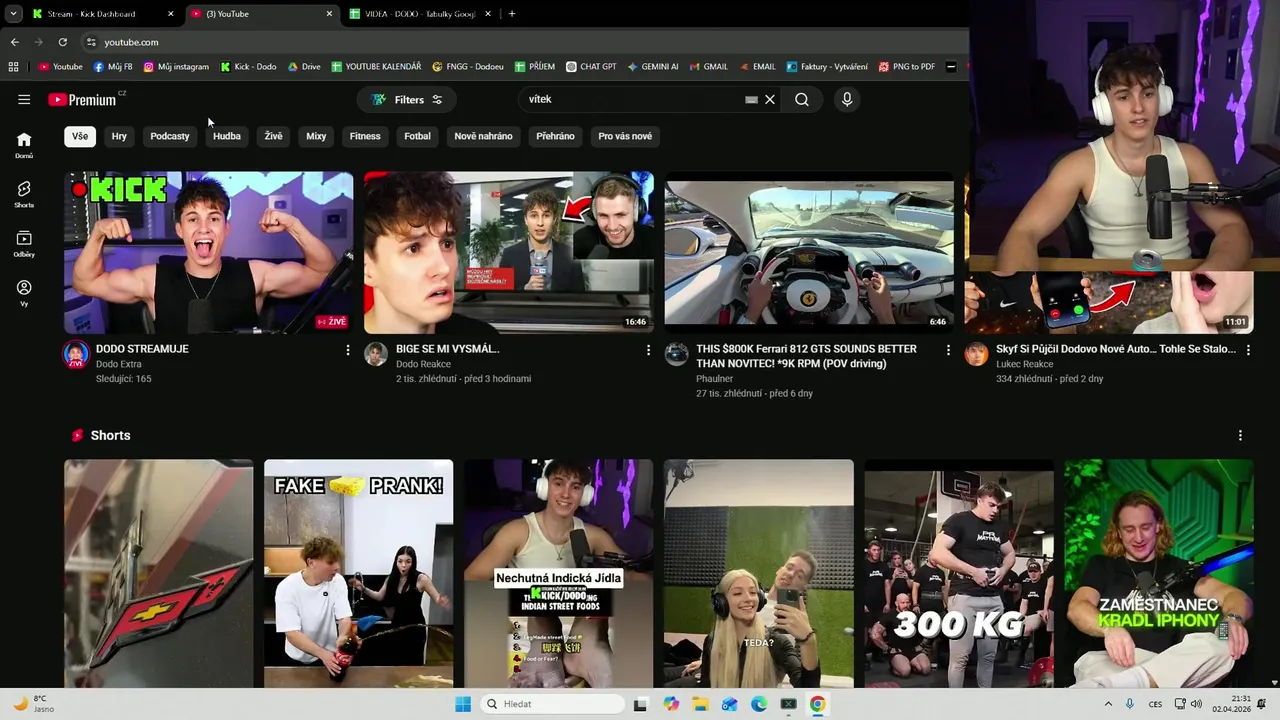Click the Windows Start button
Screen dimensions: 1280x720
463,704
